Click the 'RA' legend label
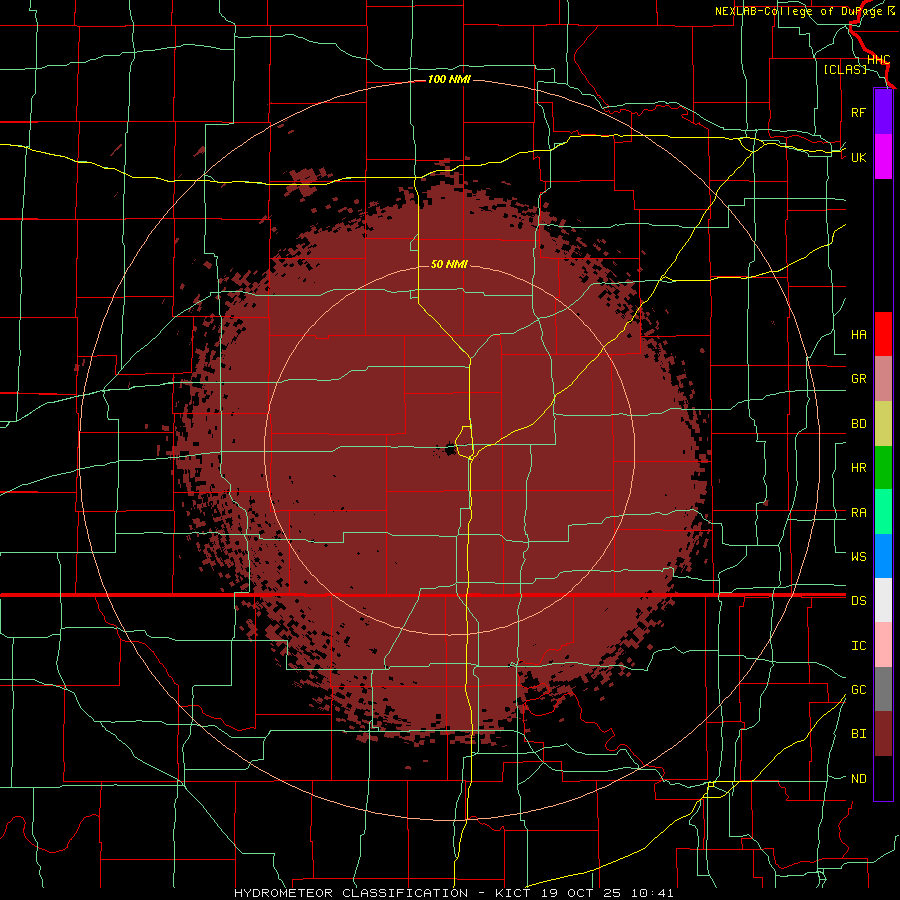 (x=858, y=513)
